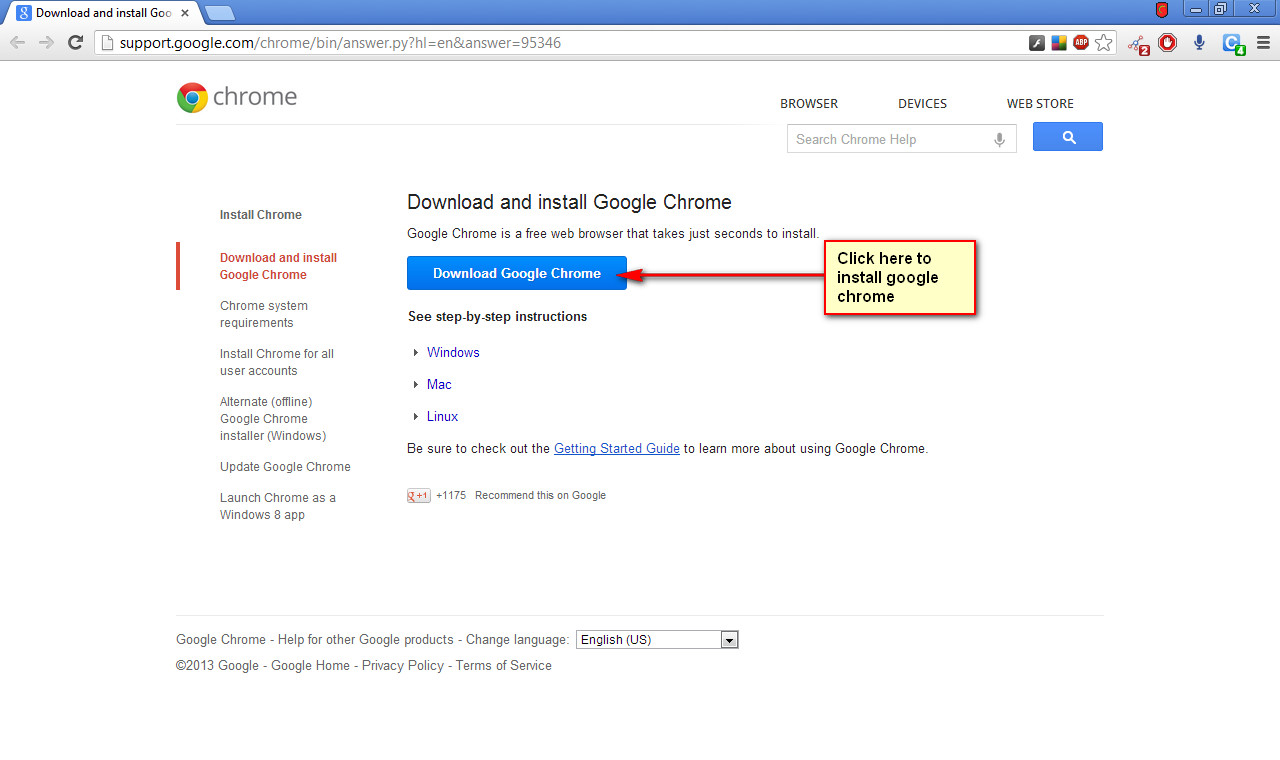Screen dimensions: 1280x760
Task: Click the Google +1 button
Action: 418,496
